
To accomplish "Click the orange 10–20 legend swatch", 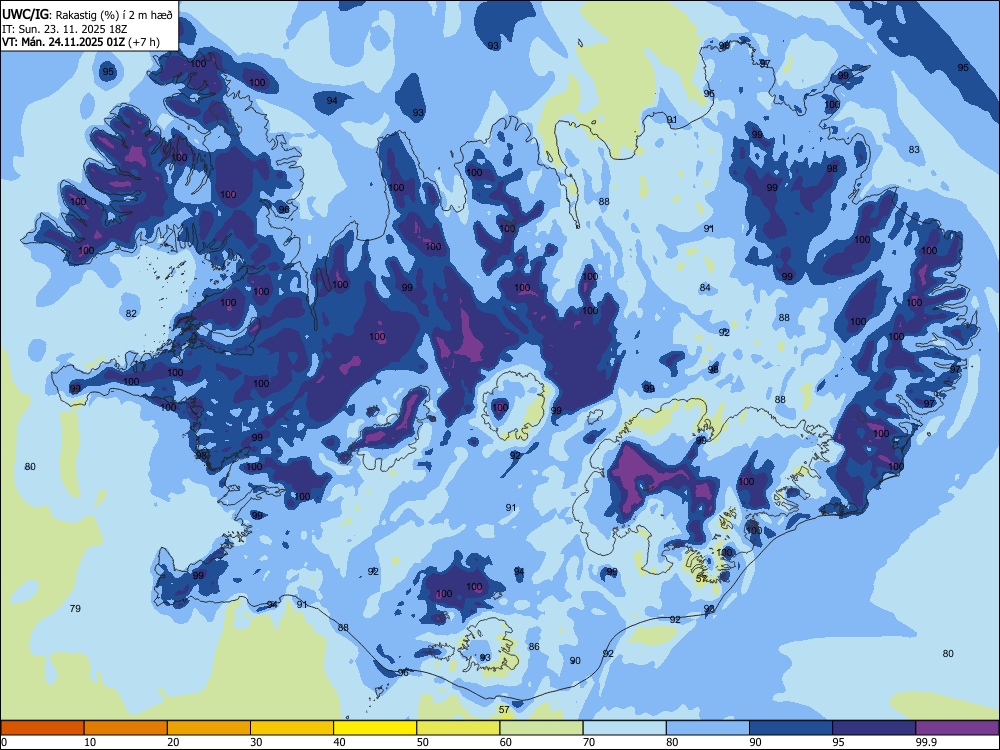I will [x=126, y=728].
